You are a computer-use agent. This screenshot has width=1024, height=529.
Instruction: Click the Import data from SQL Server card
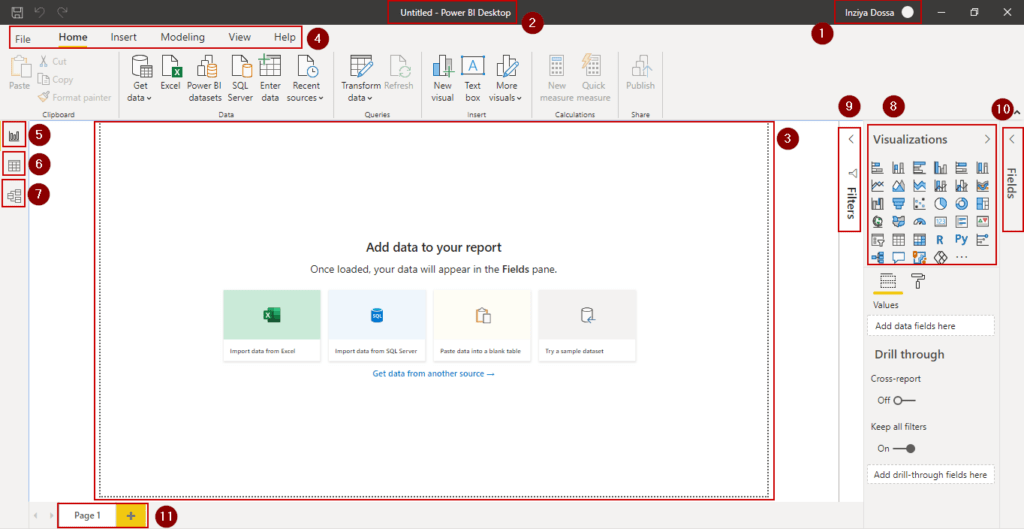[x=377, y=325]
